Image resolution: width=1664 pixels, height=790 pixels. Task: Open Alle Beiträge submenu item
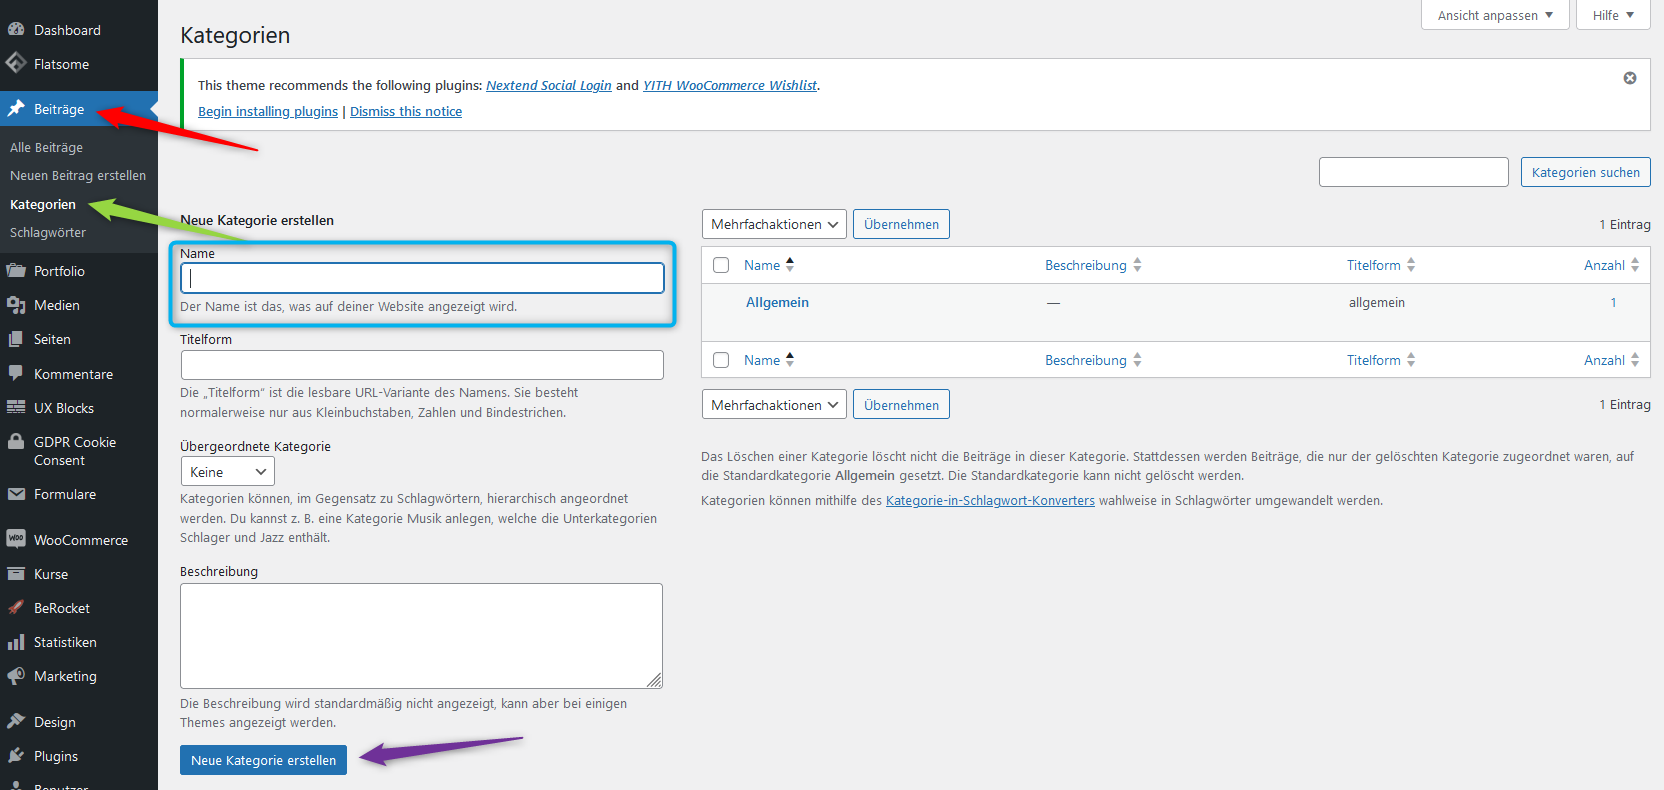[x=46, y=147]
